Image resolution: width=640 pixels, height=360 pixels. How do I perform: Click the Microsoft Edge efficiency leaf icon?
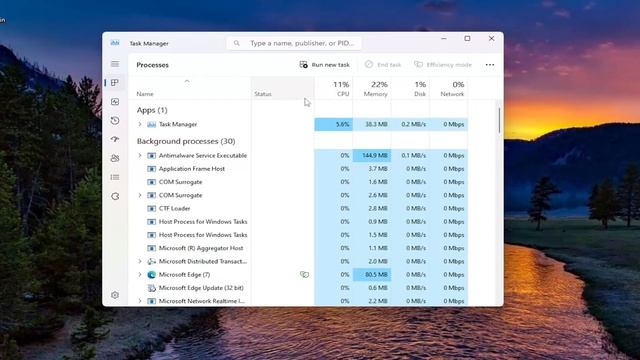(x=304, y=275)
